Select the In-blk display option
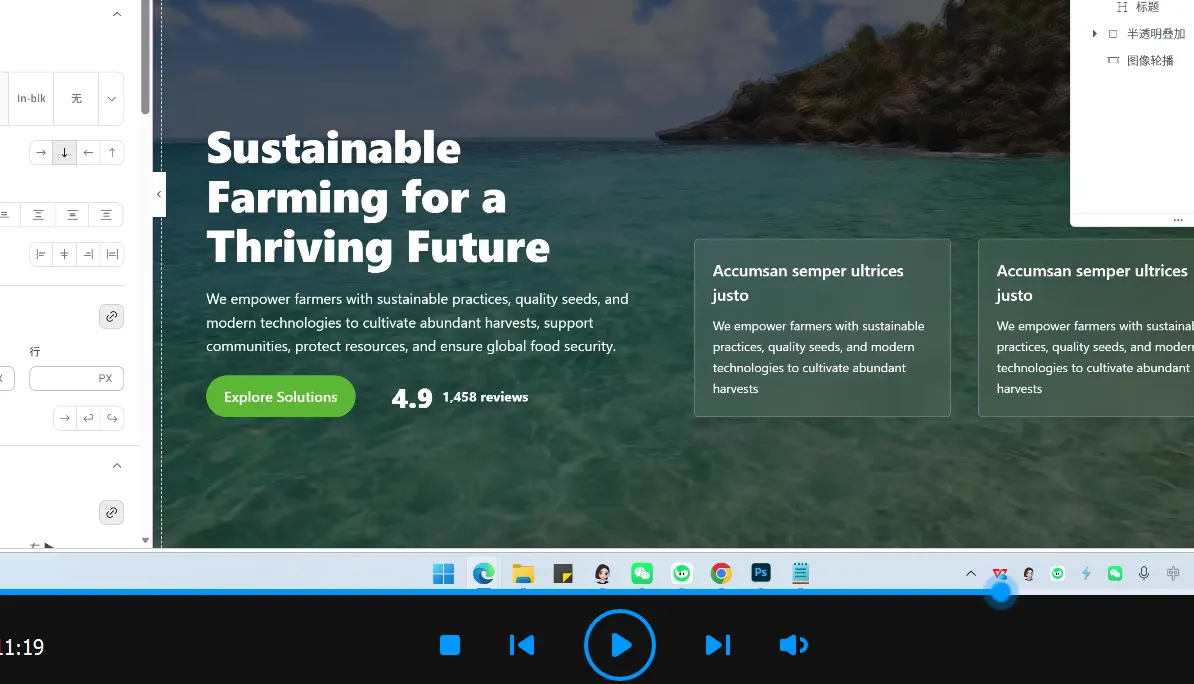The width and height of the screenshot is (1194, 684). click(x=31, y=99)
